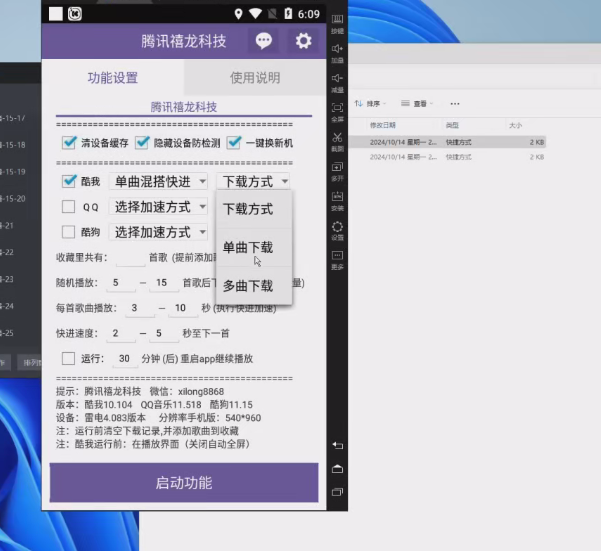Click the 6:09 clock in status bar

309,15
